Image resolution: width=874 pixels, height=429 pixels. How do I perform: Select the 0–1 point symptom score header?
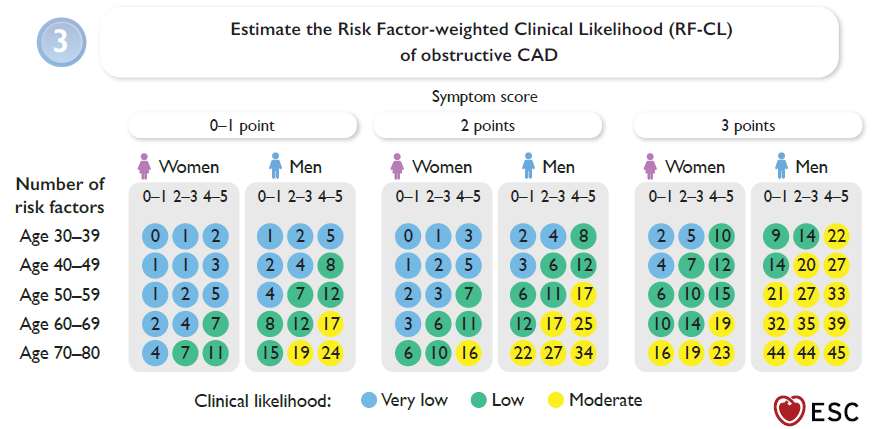(242, 126)
